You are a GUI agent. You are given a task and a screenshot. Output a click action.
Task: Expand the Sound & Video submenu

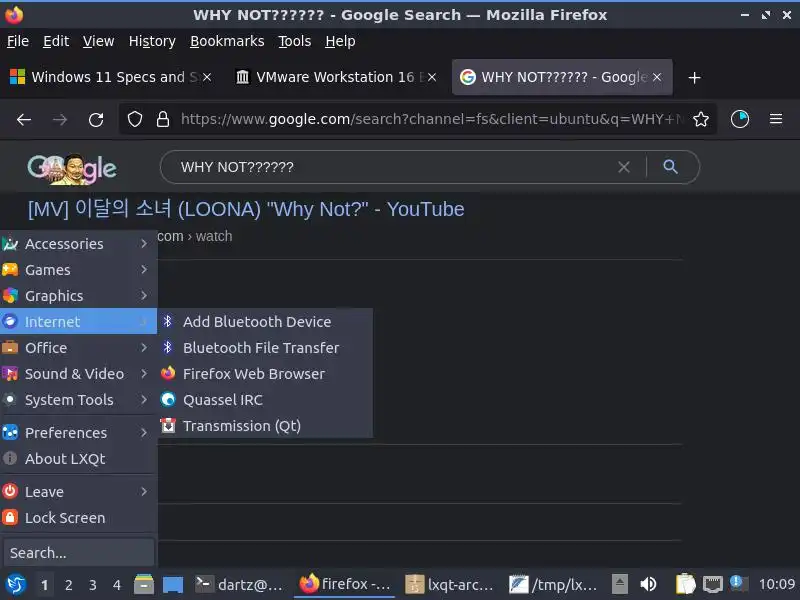(79, 374)
